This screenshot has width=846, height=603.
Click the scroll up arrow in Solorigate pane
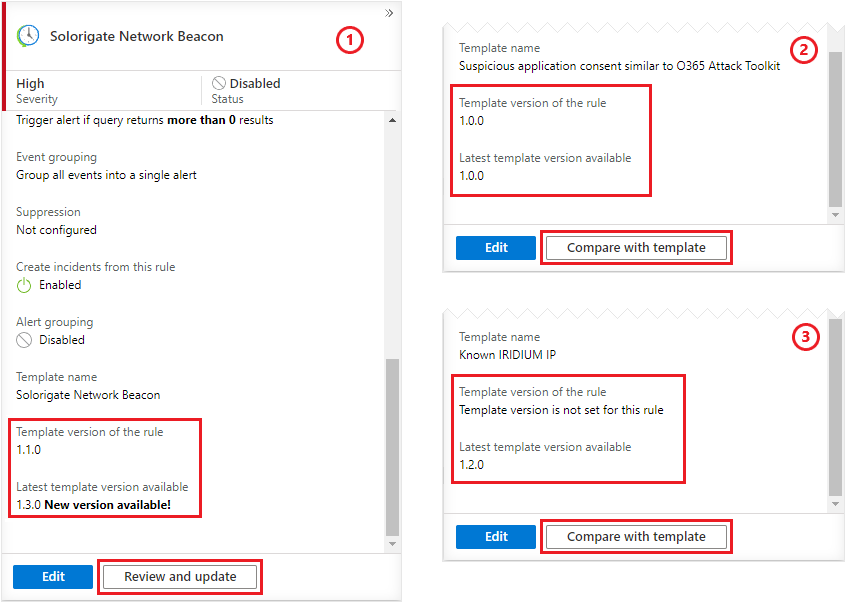point(393,120)
